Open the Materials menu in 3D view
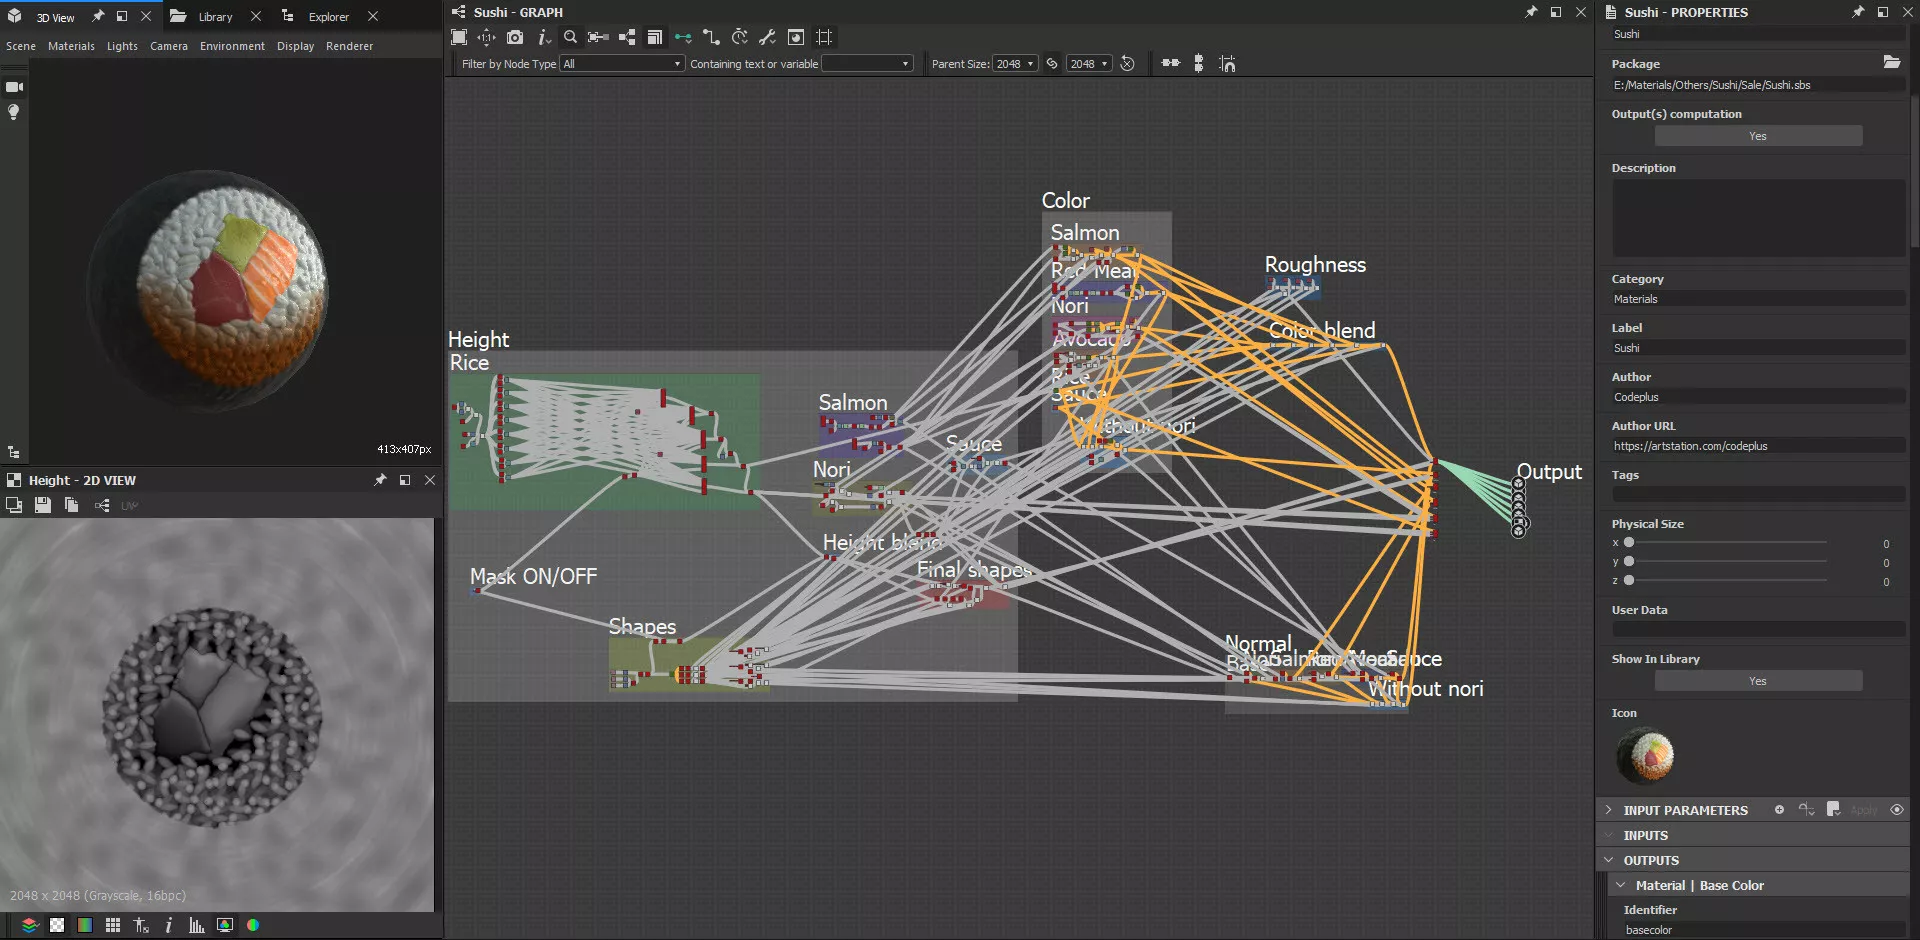This screenshot has width=1920, height=940. 71,46
